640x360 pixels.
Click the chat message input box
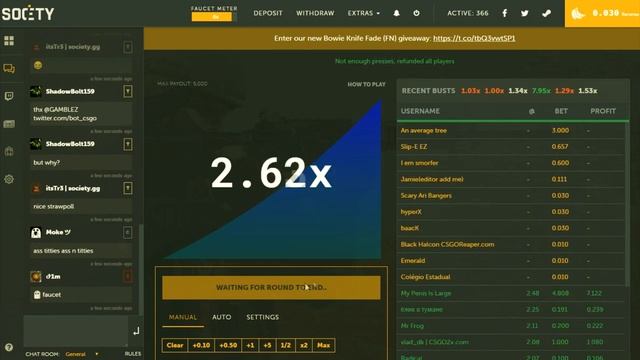point(76,331)
